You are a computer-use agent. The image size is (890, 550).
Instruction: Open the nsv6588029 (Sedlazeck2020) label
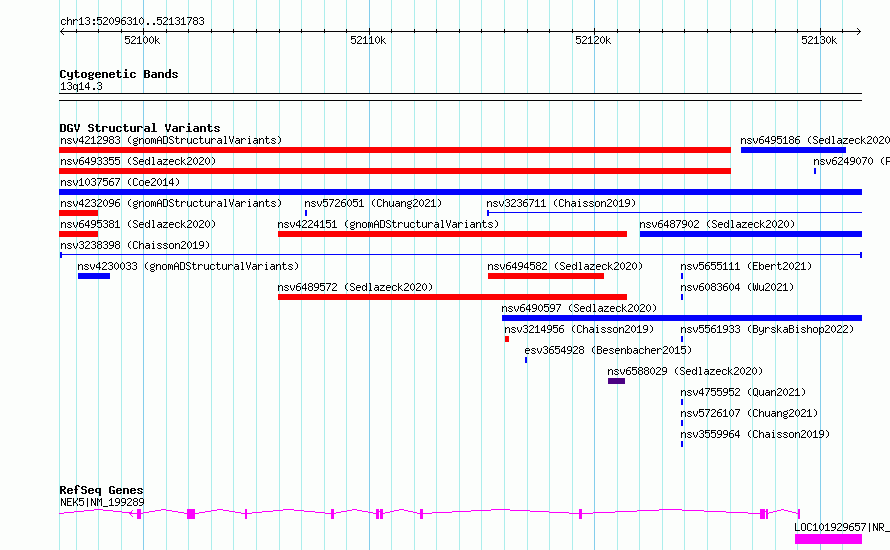point(685,371)
